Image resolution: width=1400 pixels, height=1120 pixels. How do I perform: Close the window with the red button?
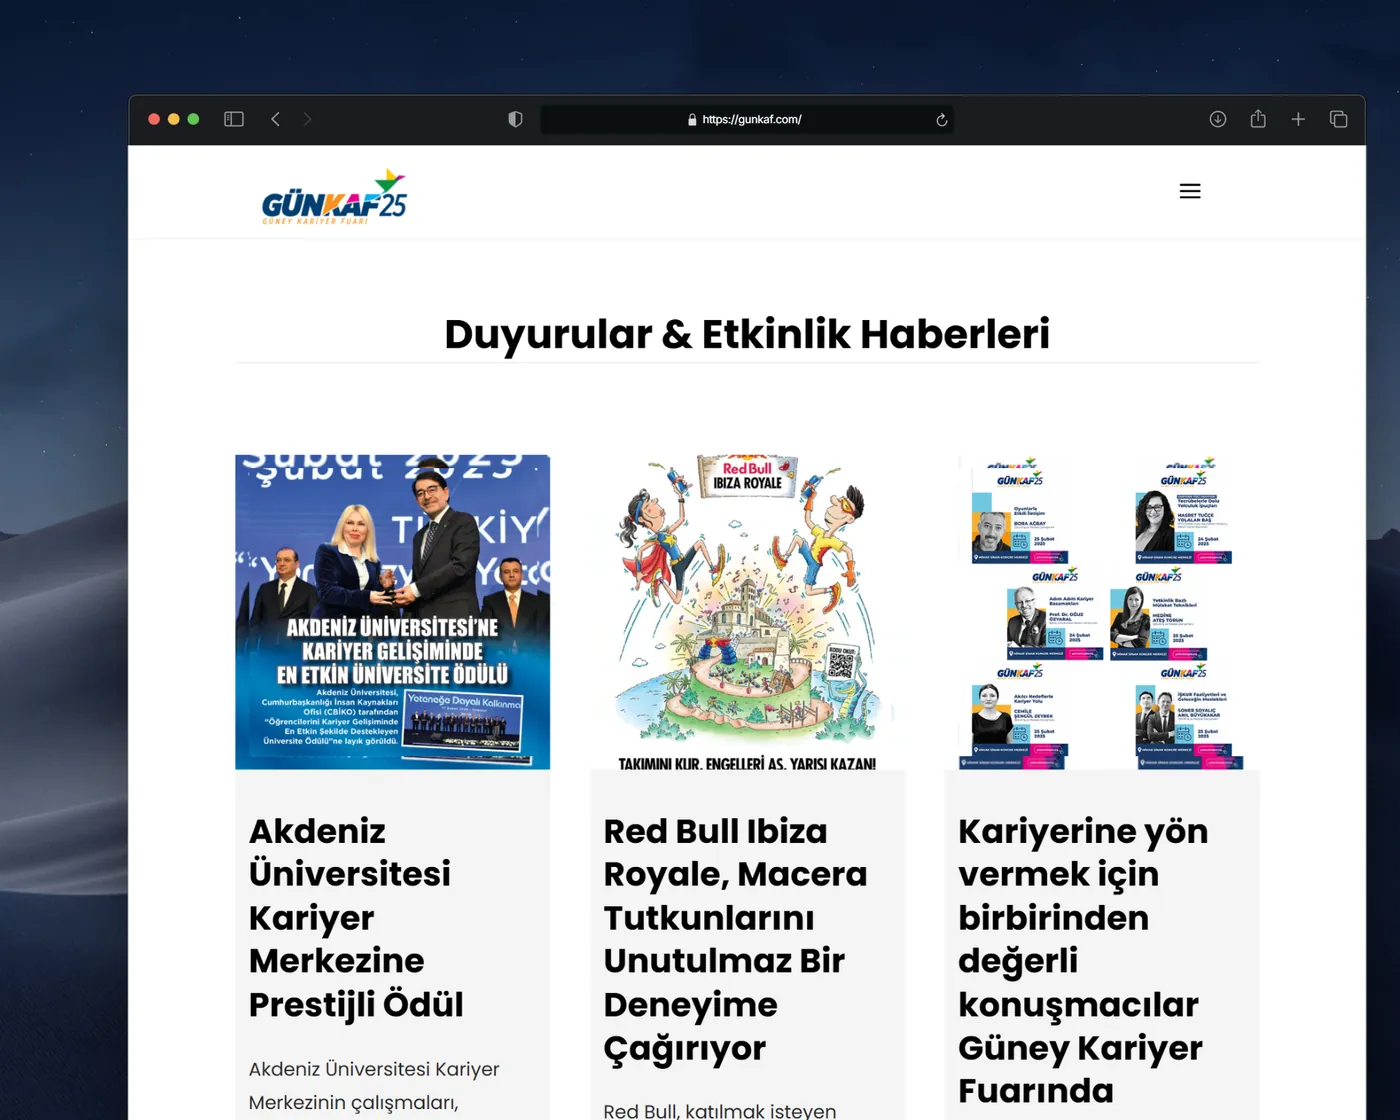click(x=154, y=119)
